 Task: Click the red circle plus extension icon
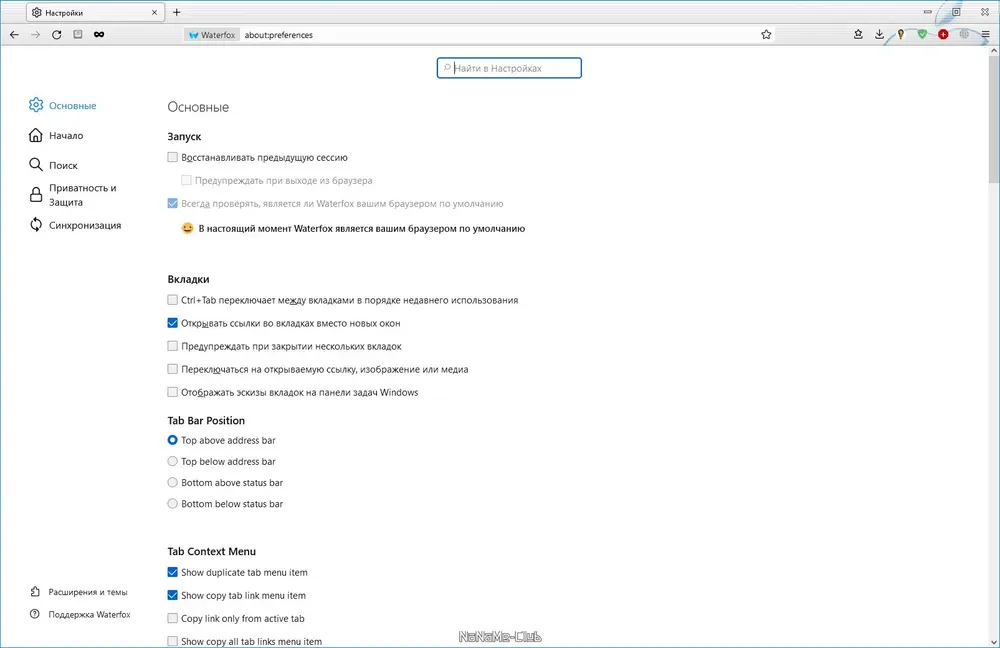943,34
